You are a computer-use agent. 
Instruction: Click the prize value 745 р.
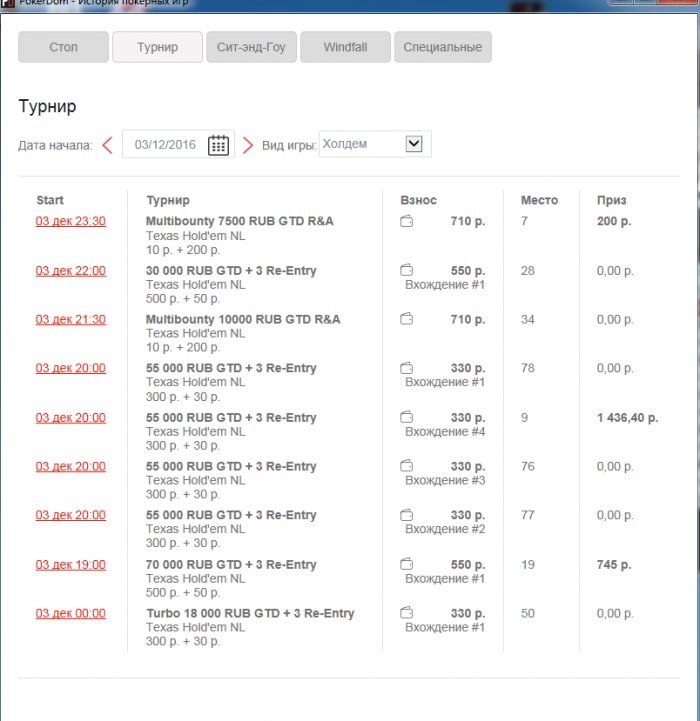click(x=614, y=564)
